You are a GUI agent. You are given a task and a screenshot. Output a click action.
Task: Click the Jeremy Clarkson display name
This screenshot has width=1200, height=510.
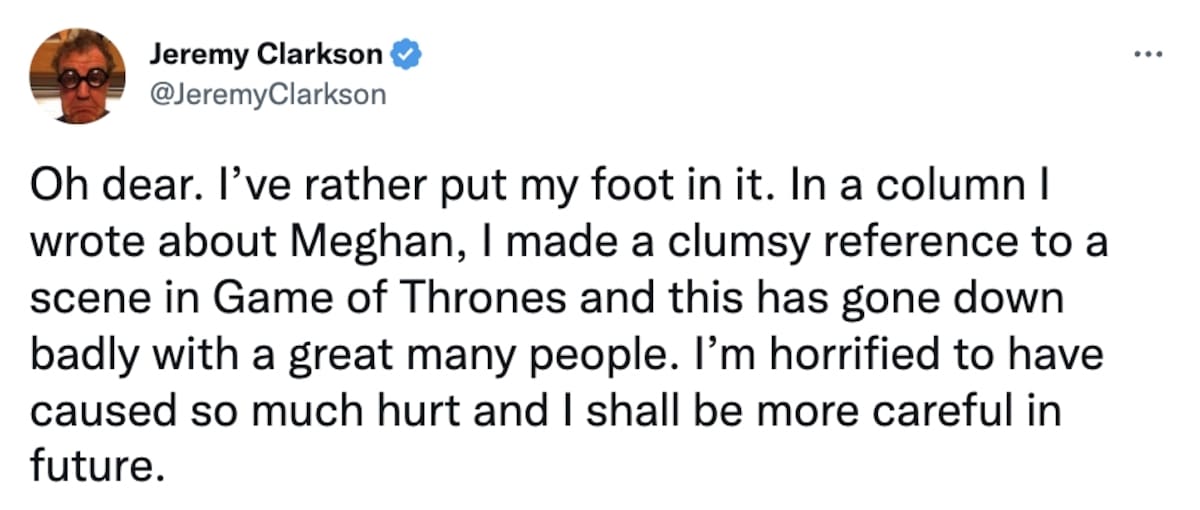(268, 56)
